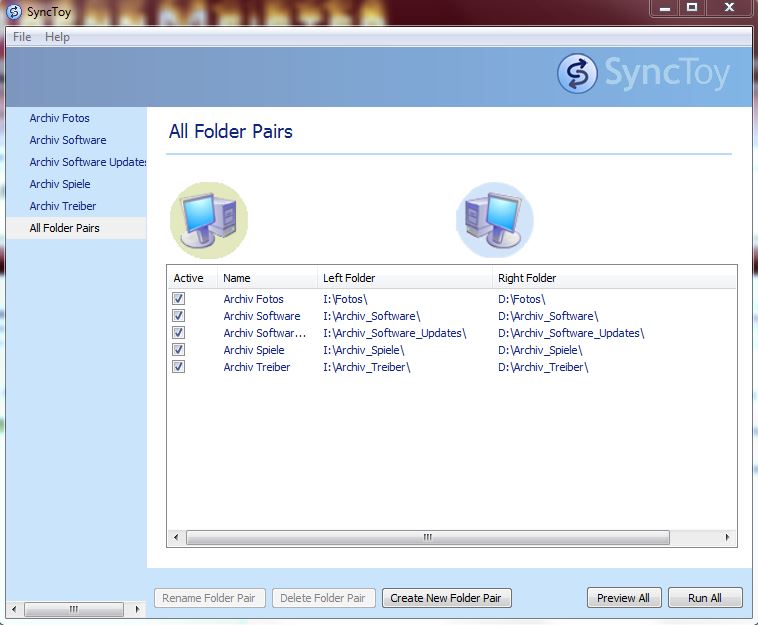The height and width of the screenshot is (625, 758).
Task: Select Archiv Software name in the table
Action: pos(262,316)
